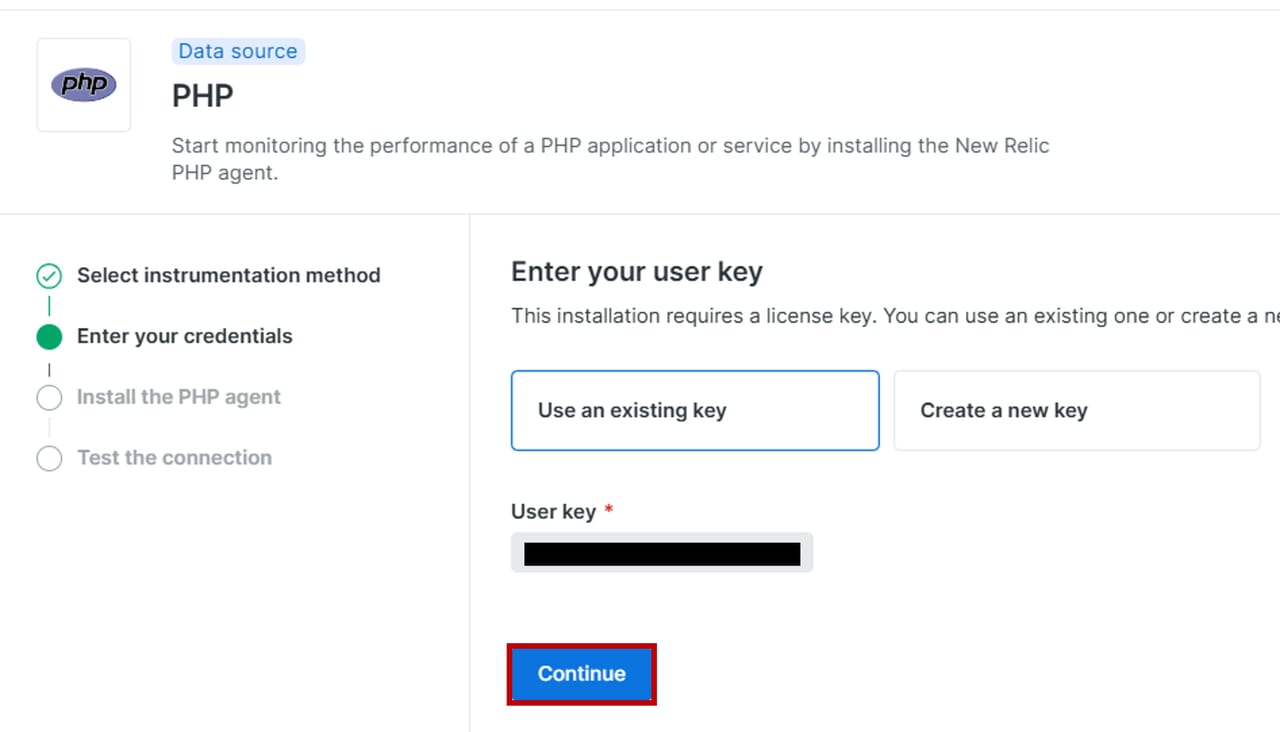Click the New Relic PHP agent description text
Screen dimensions: 1280x732
click(x=610, y=159)
